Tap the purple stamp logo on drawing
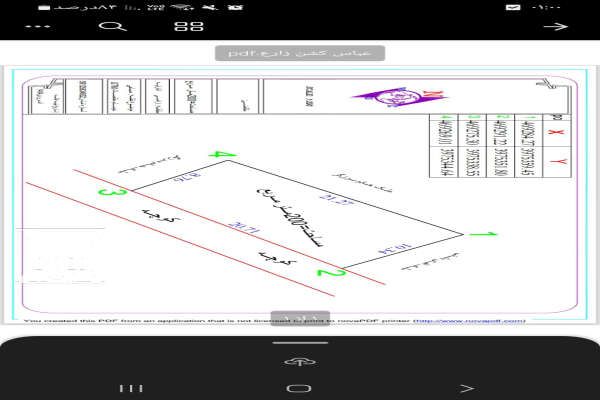Screen dimensions: 600x400 [x=400, y=96]
